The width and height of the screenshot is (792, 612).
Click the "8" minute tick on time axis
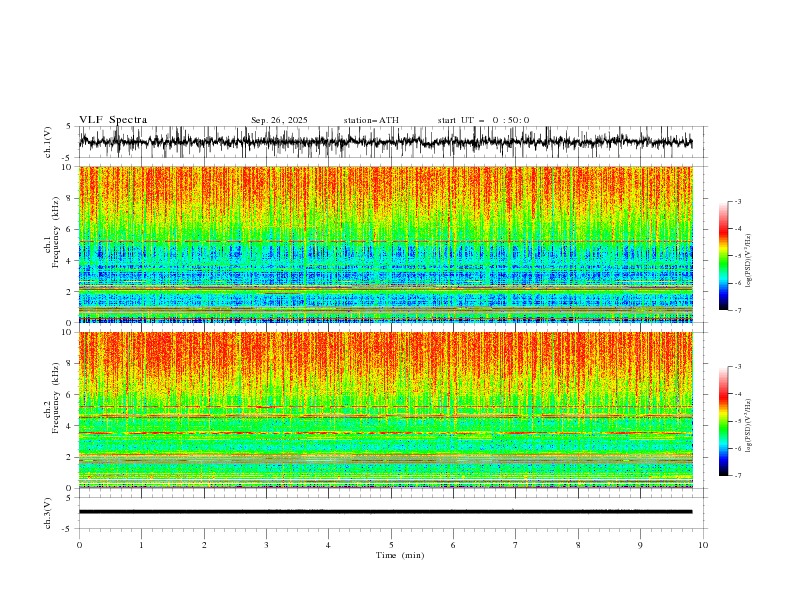tap(578, 545)
